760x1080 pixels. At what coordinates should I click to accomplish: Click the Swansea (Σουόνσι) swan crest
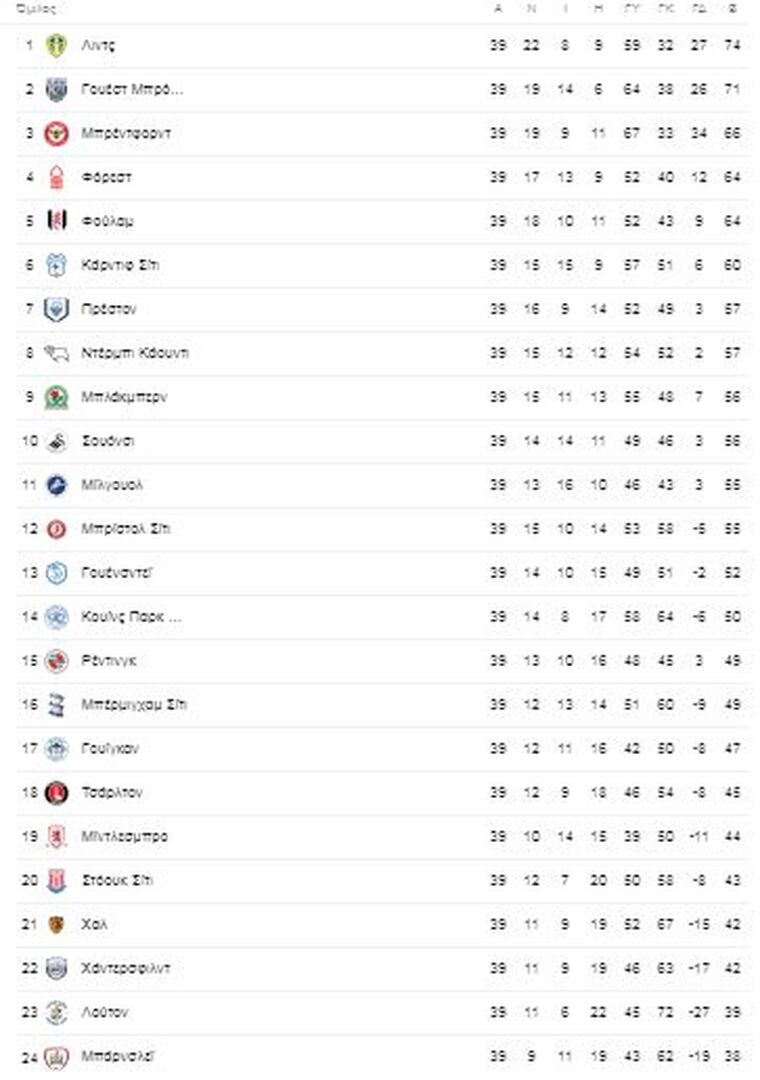tap(57, 442)
